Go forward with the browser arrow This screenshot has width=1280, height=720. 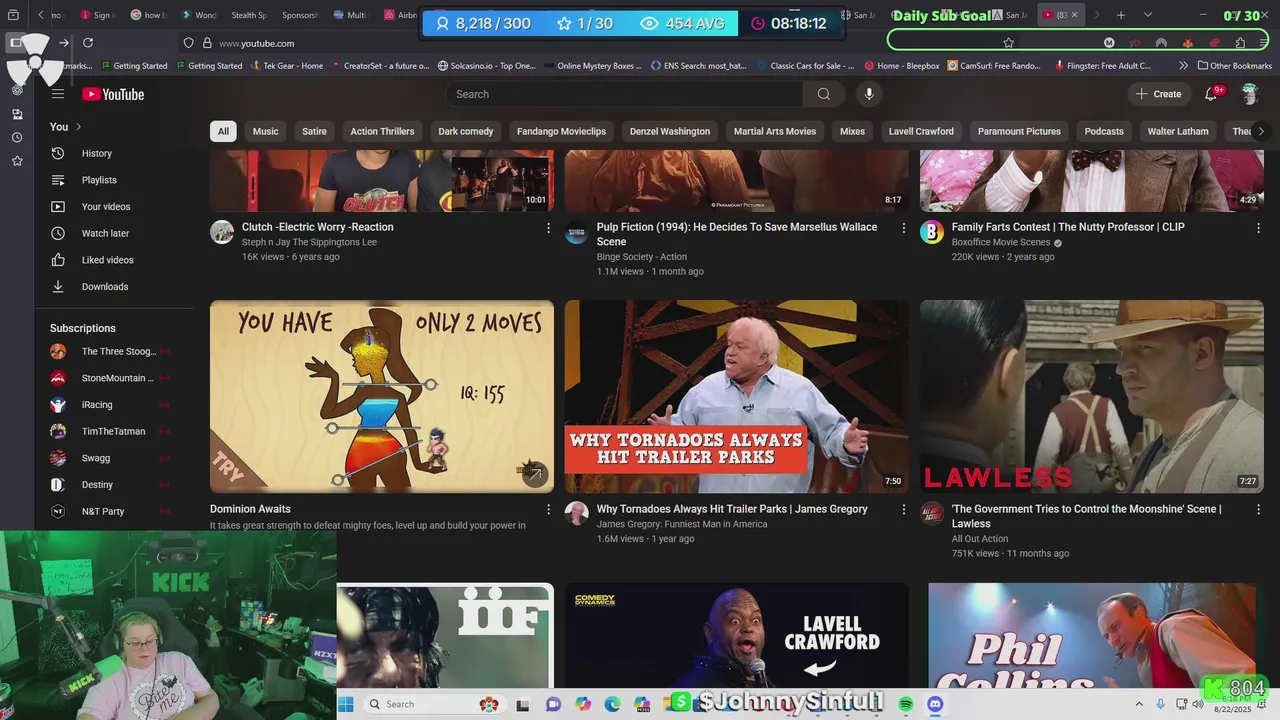coord(64,43)
